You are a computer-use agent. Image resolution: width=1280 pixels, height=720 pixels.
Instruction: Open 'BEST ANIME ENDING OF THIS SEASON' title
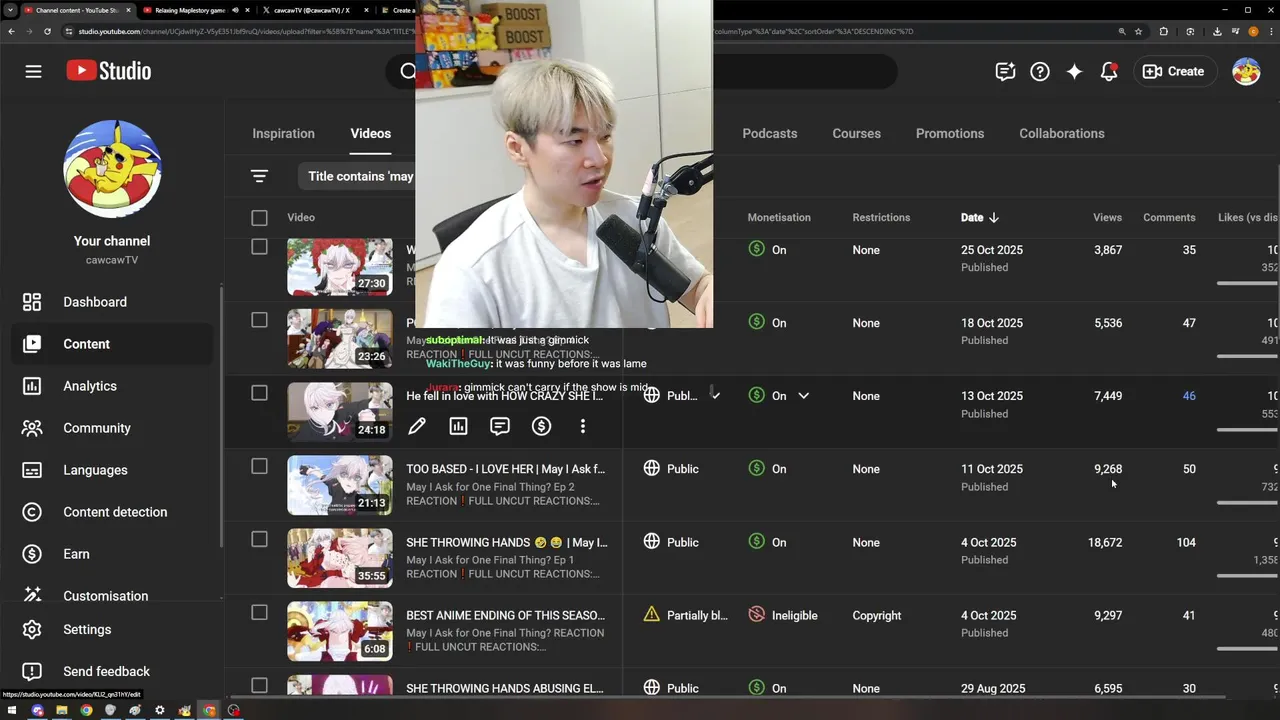tap(505, 615)
